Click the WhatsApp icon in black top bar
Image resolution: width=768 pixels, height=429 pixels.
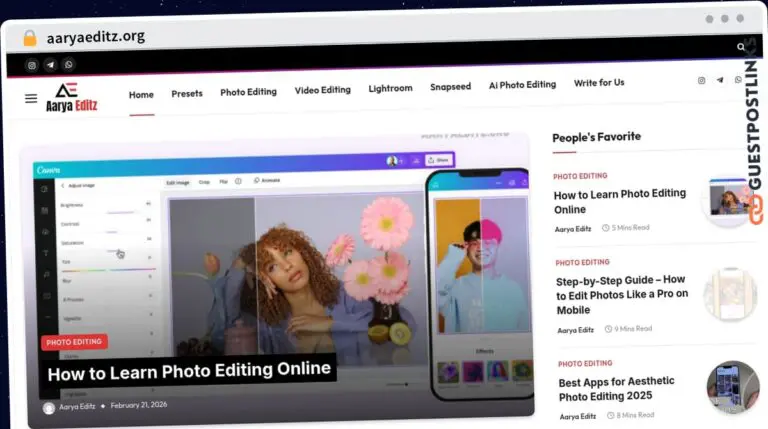68,65
